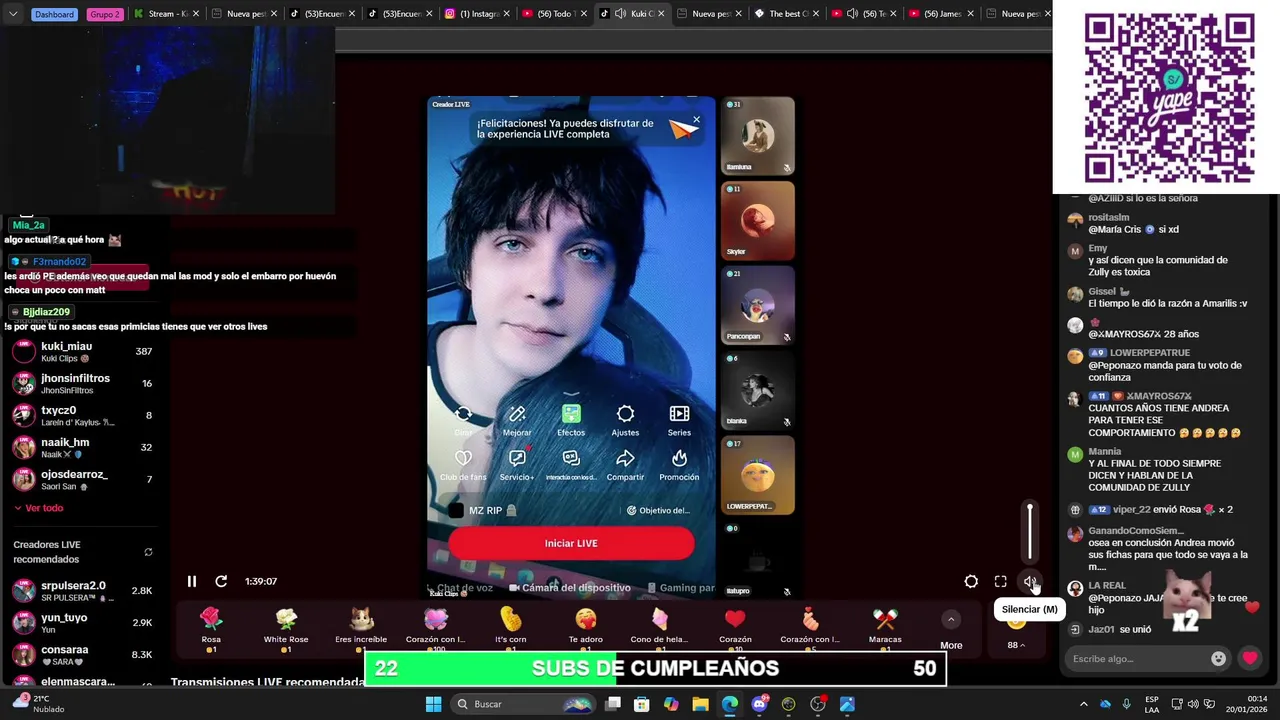Open the Itamluna guest thumbnail
This screenshot has height=720, width=1280.
(758, 135)
